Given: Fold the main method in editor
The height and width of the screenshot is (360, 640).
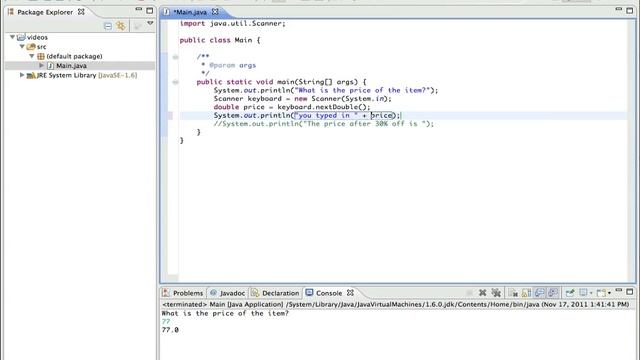Looking at the screenshot, I should coord(176,82).
